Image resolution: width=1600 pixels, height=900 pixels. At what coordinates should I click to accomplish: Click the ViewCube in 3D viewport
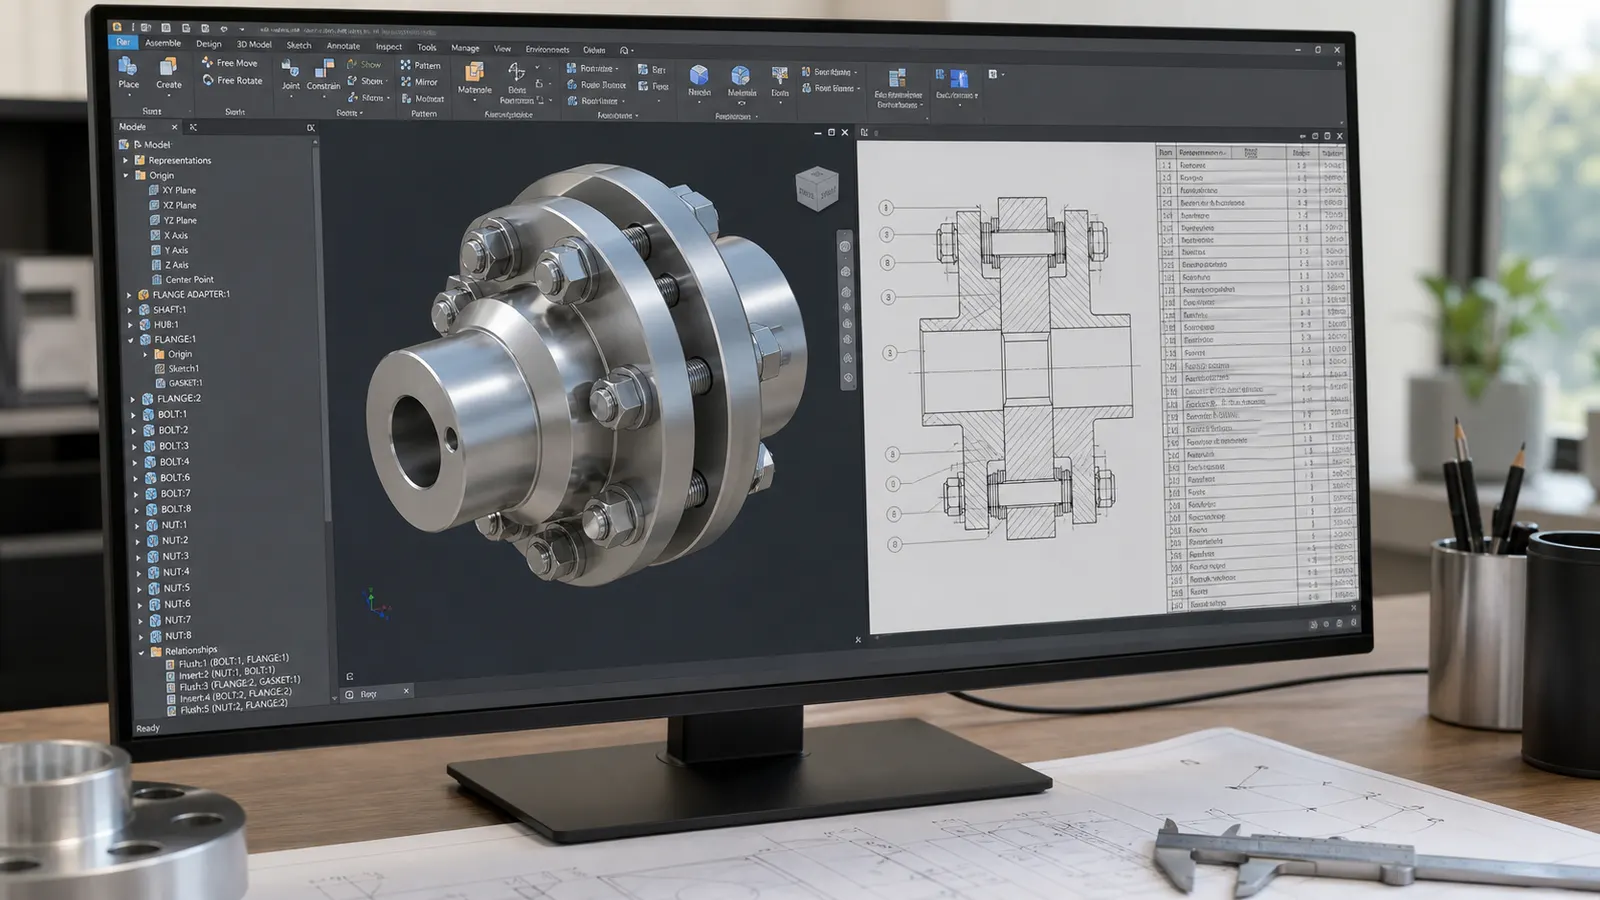tap(816, 189)
